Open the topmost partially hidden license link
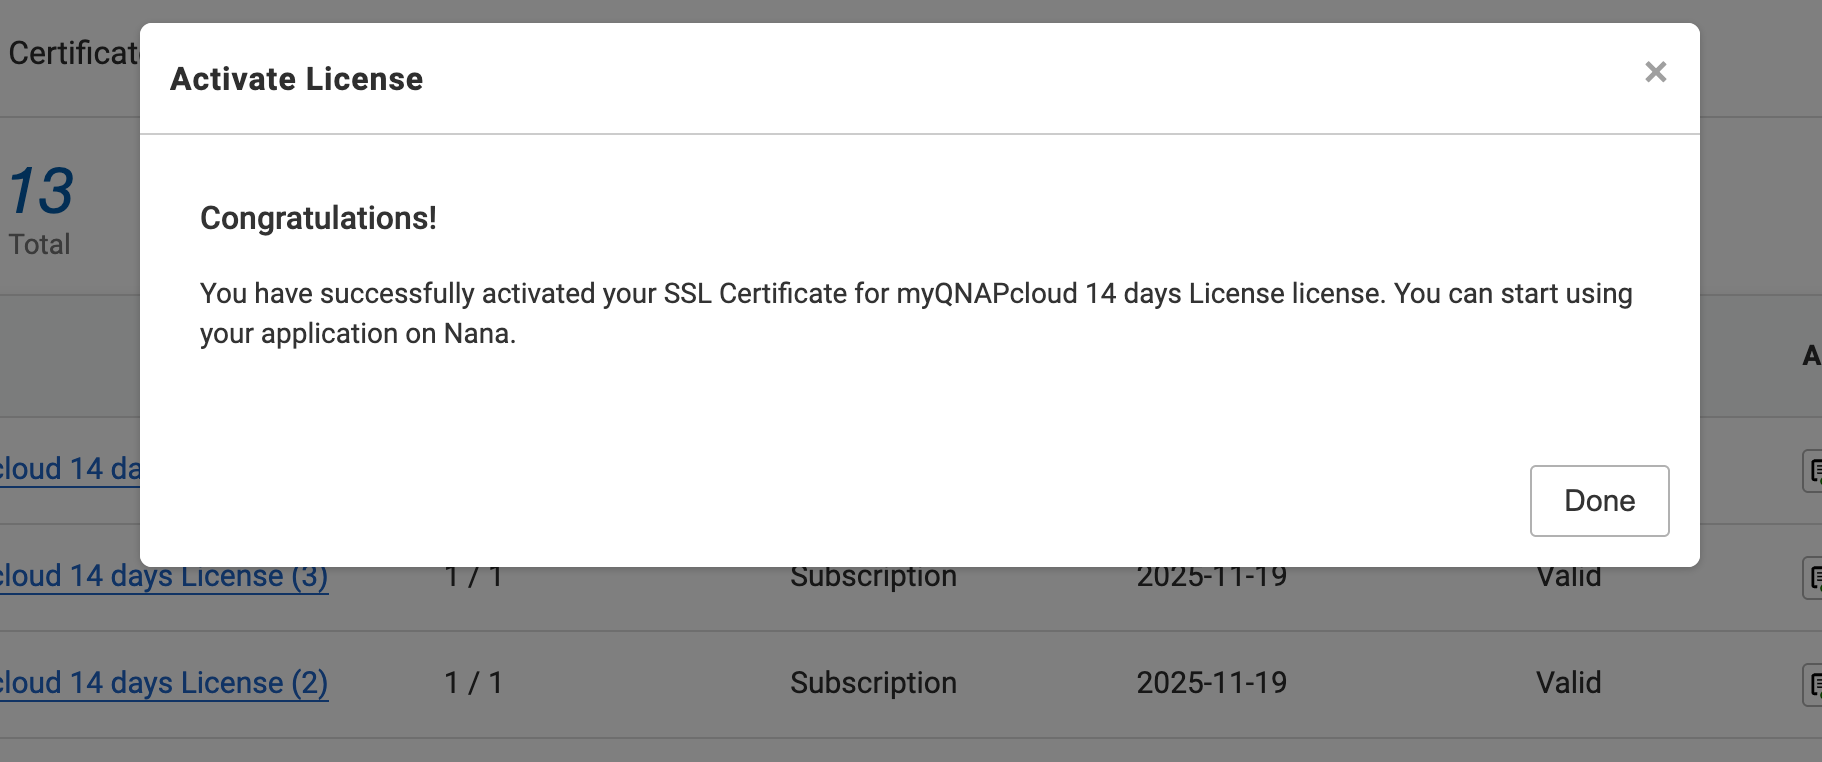The height and width of the screenshot is (762, 1822). (x=70, y=469)
